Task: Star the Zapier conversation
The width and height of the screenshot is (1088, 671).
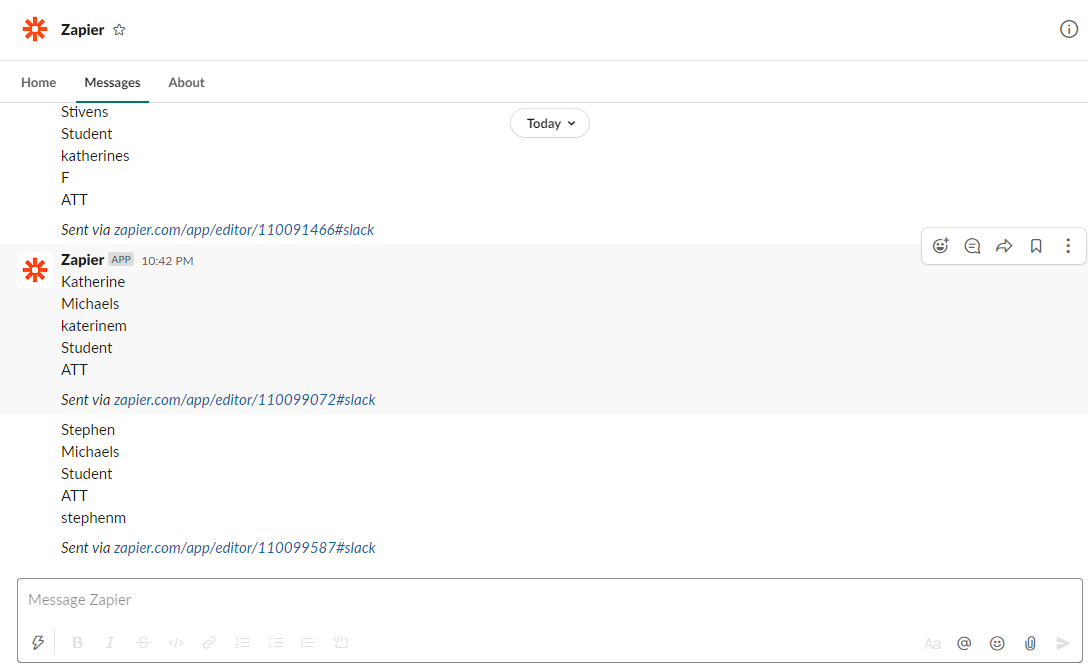Action: 119,30
